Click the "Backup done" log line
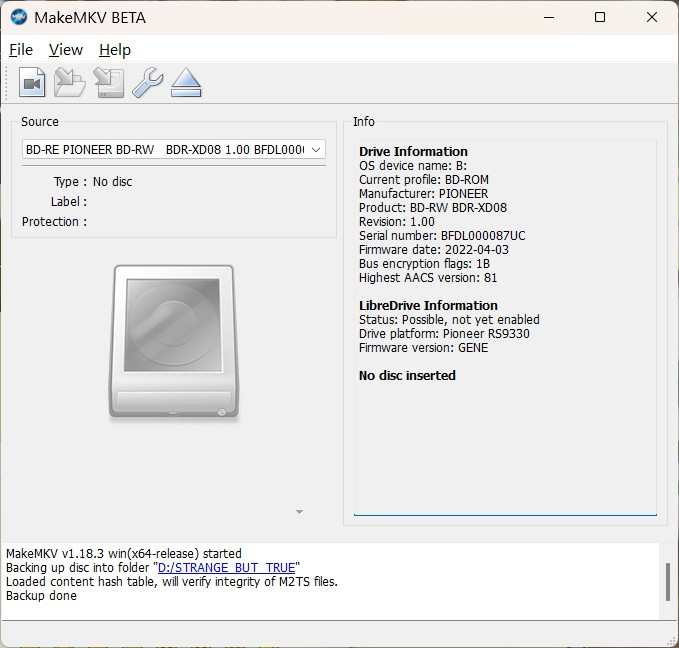Screen dimensions: 679x648 click(41, 596)
